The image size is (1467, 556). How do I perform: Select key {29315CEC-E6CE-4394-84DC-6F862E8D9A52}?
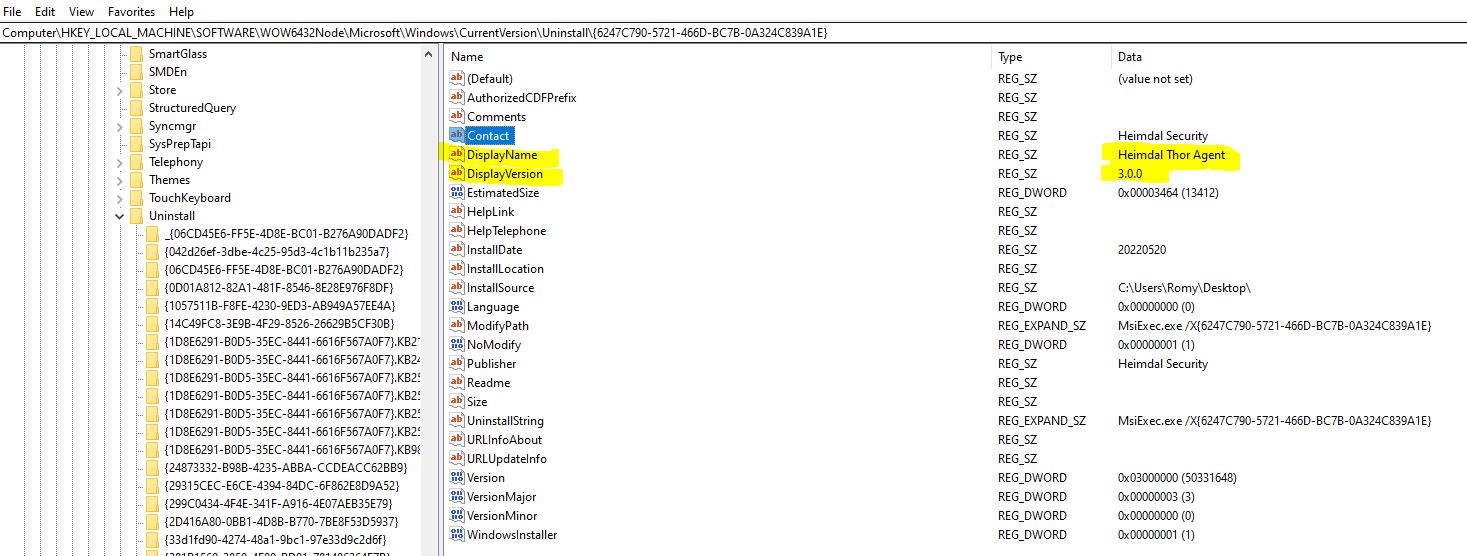coord(281,486)
